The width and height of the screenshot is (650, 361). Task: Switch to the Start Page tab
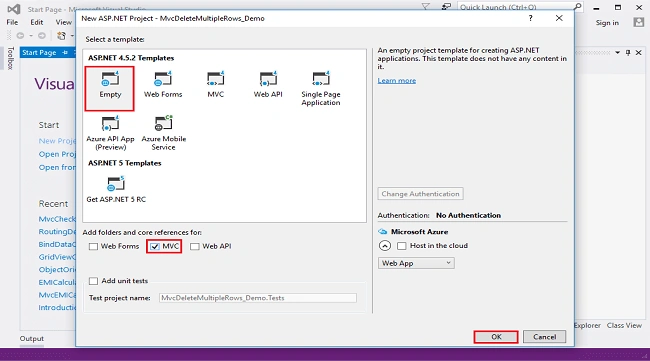click(x=39, y=52)
